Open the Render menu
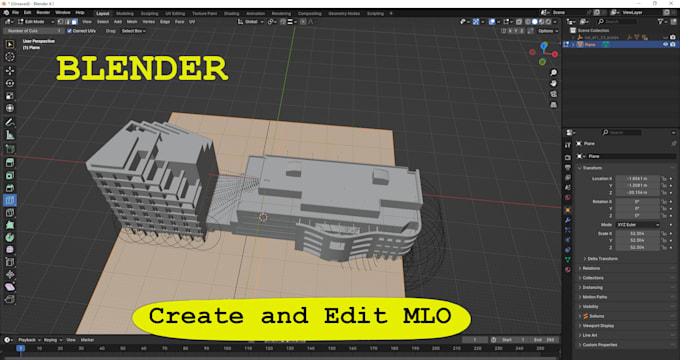This screenshot has height=360, width=680. pos(43,13)
